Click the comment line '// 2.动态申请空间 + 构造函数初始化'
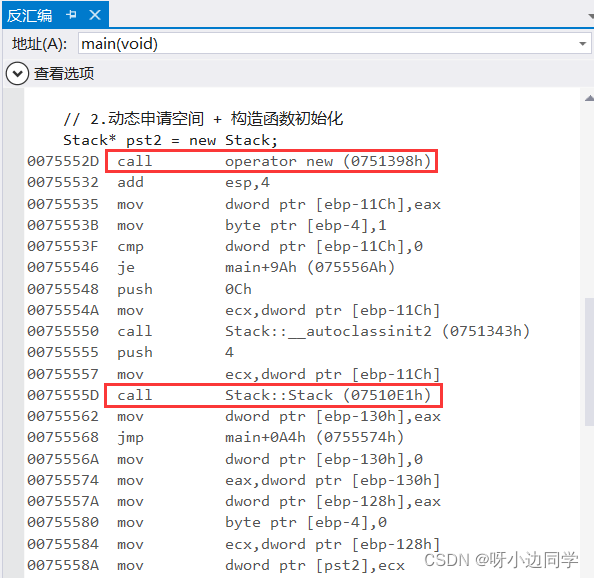 pos(203,119)
